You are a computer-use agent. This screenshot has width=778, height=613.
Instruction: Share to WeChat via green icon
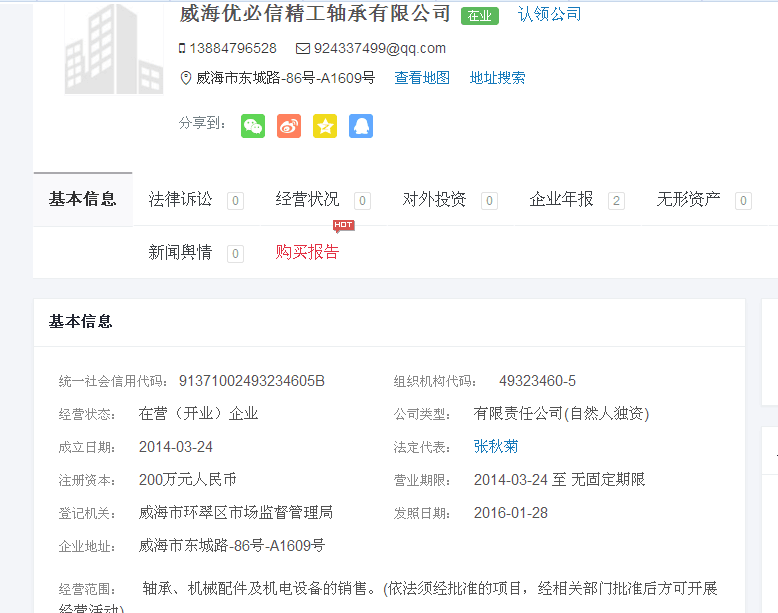[x=253, y=126]
